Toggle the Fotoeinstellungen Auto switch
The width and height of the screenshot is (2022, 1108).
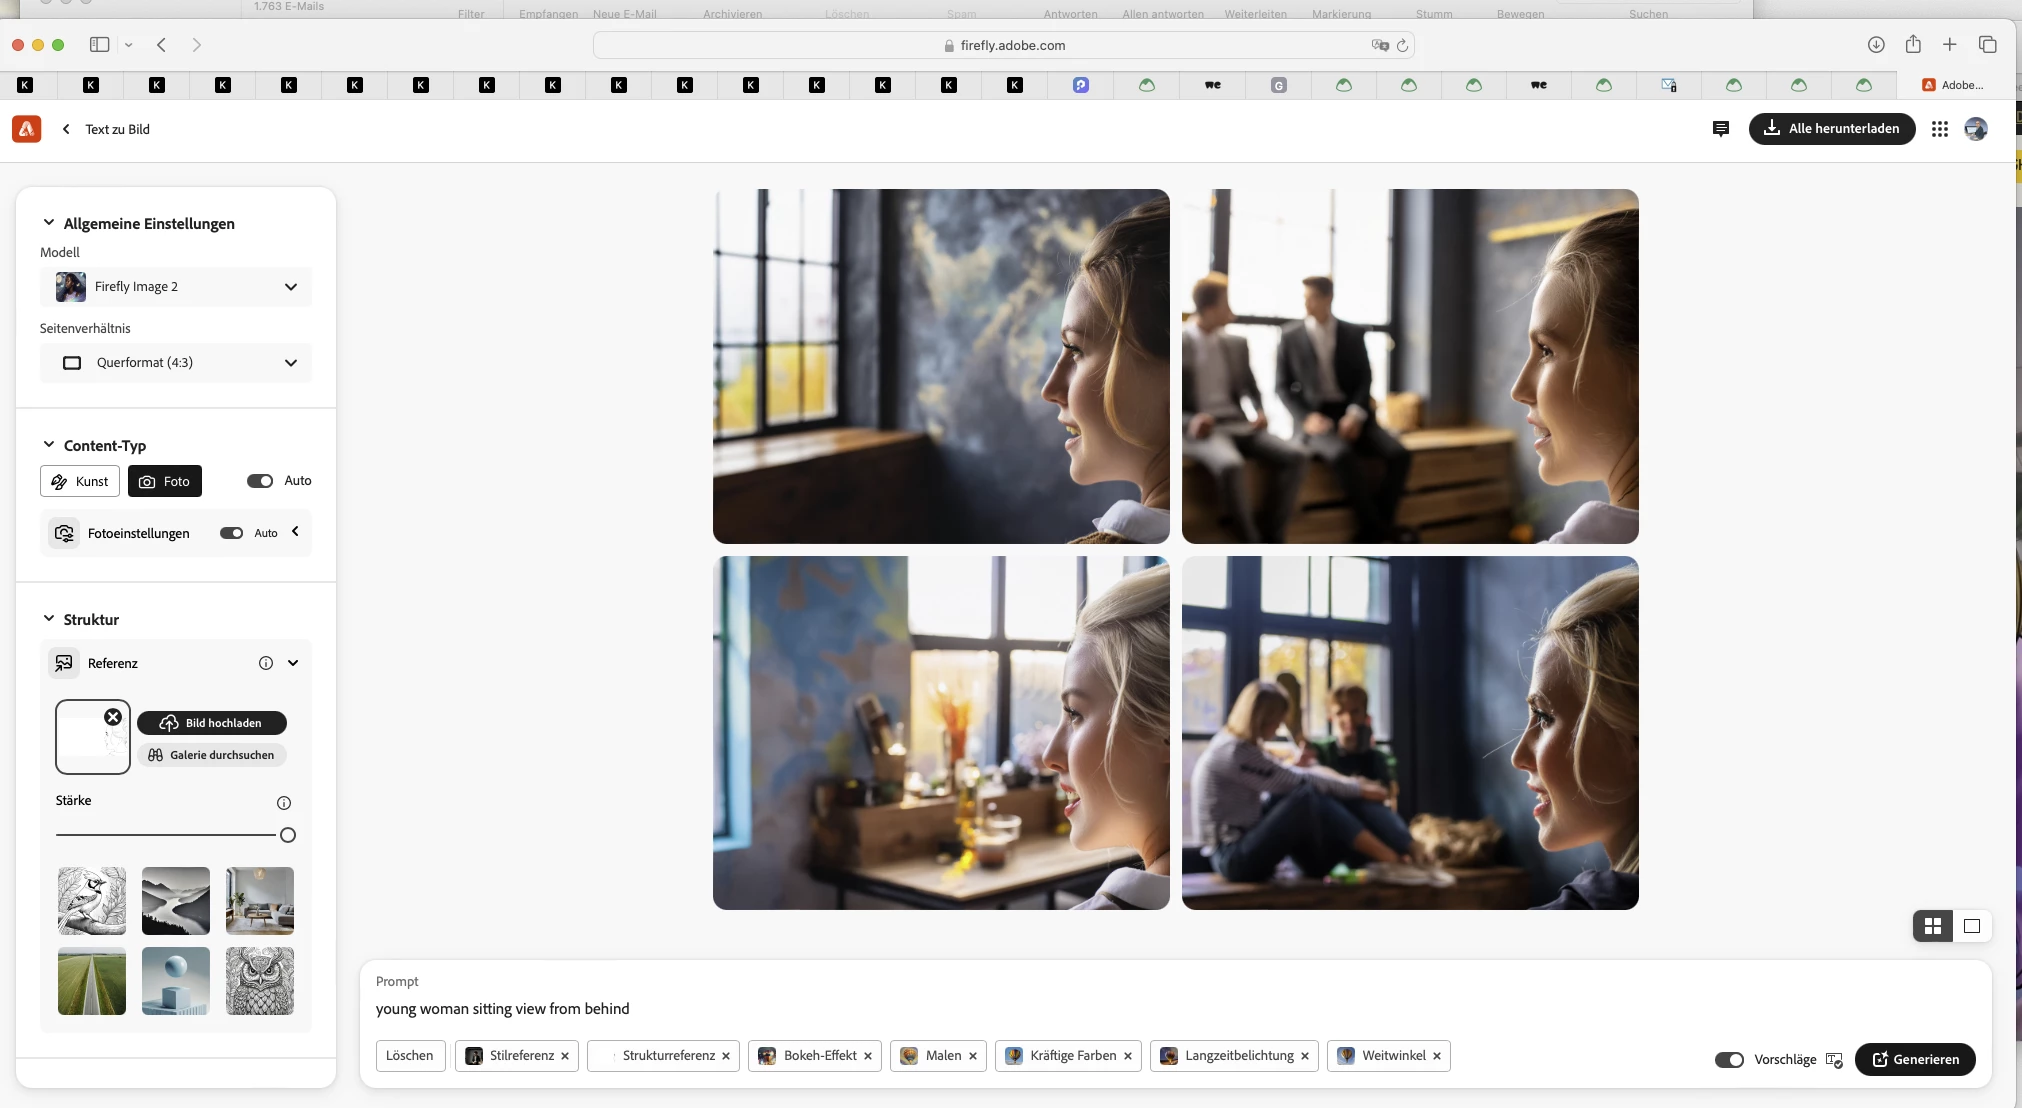(232, 533)
